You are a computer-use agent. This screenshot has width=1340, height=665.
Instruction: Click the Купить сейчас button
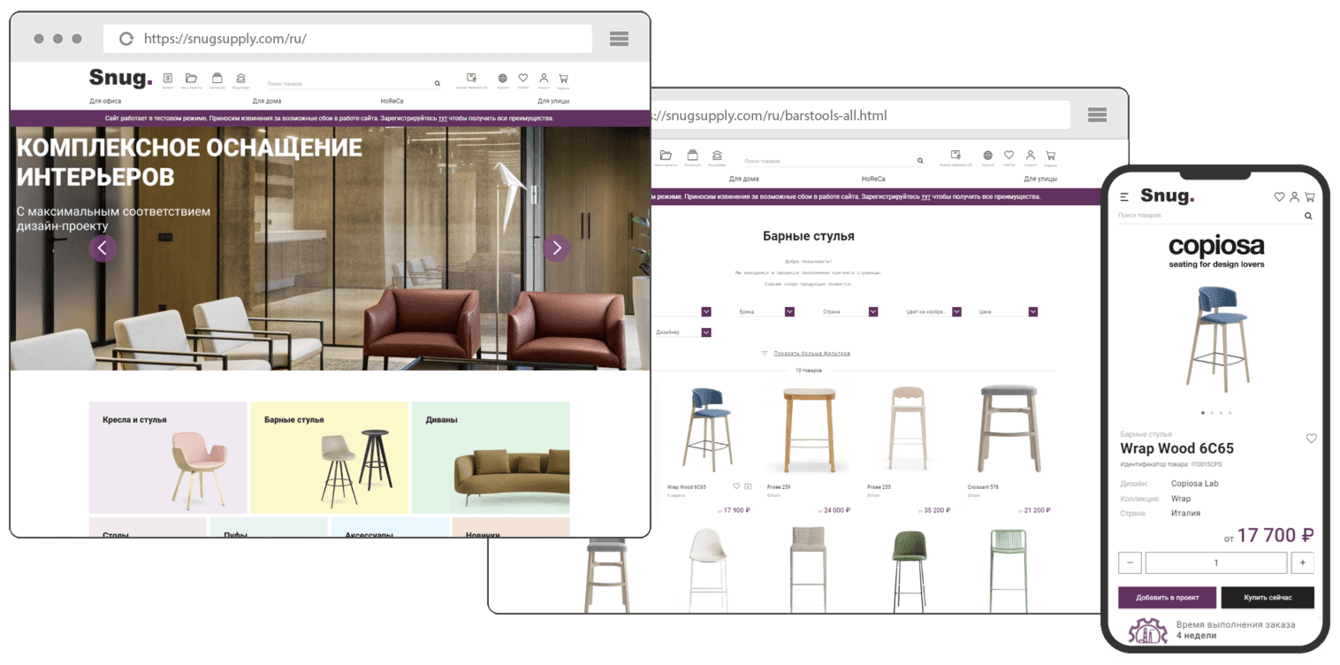click(1268, 597)
